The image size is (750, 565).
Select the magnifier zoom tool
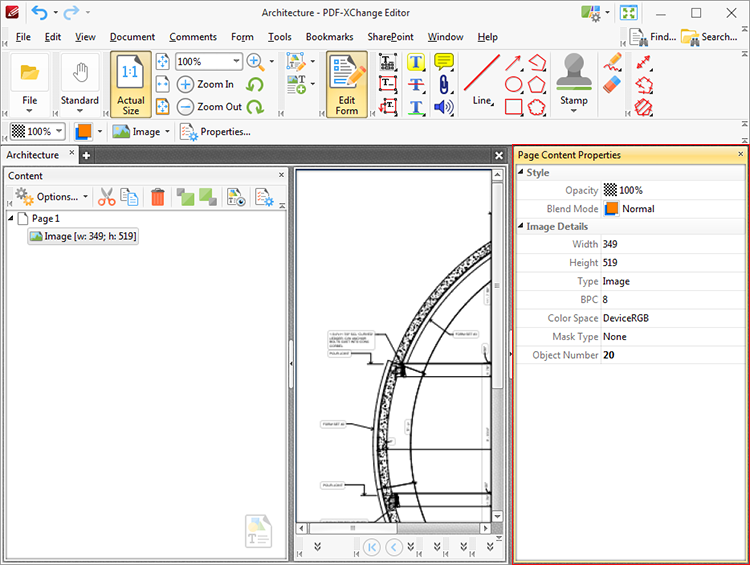pyautogui.click(x=255, y=61)
